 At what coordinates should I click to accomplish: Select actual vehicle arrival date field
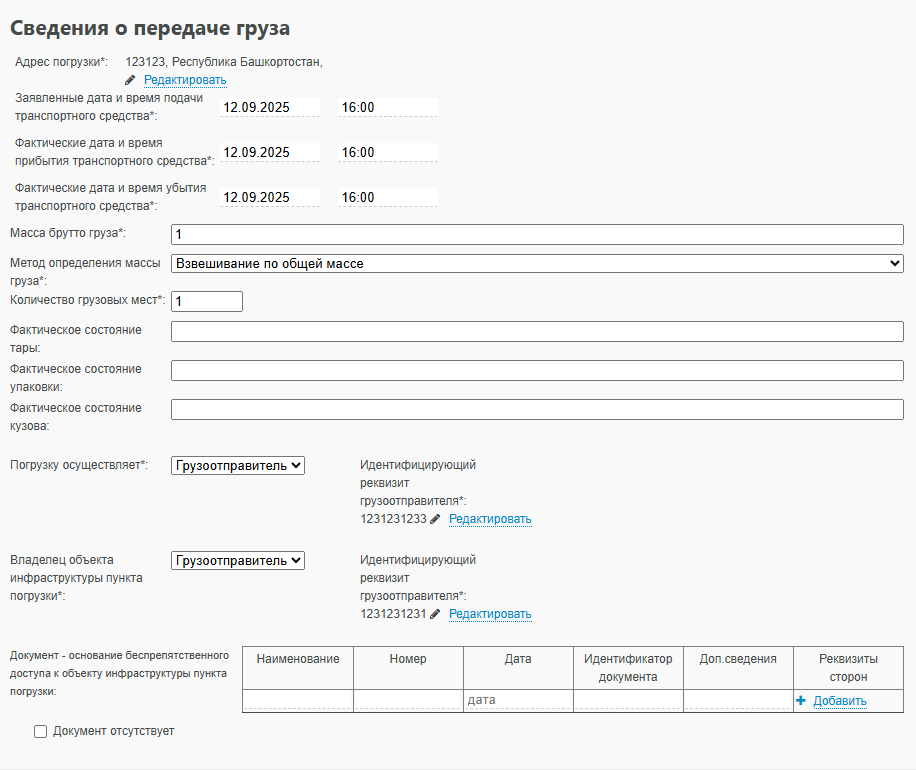270,152
